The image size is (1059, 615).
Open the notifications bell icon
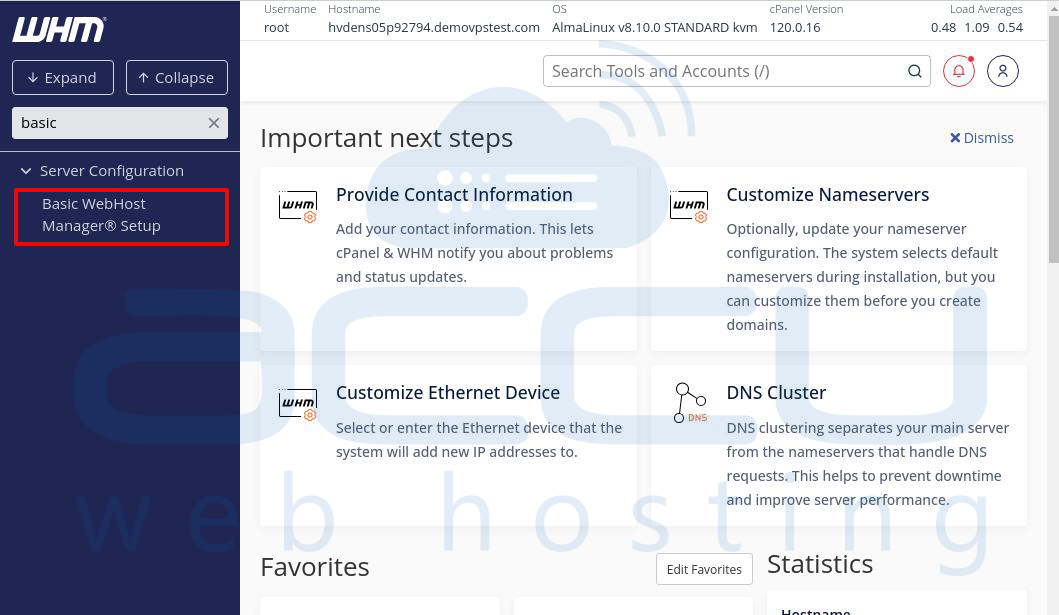click(958, 71)
